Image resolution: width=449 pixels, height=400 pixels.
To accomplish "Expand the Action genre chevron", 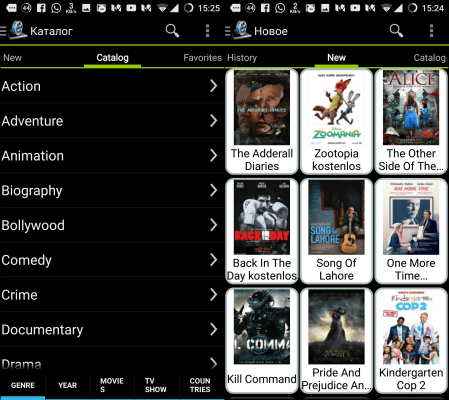I will 214,86.
